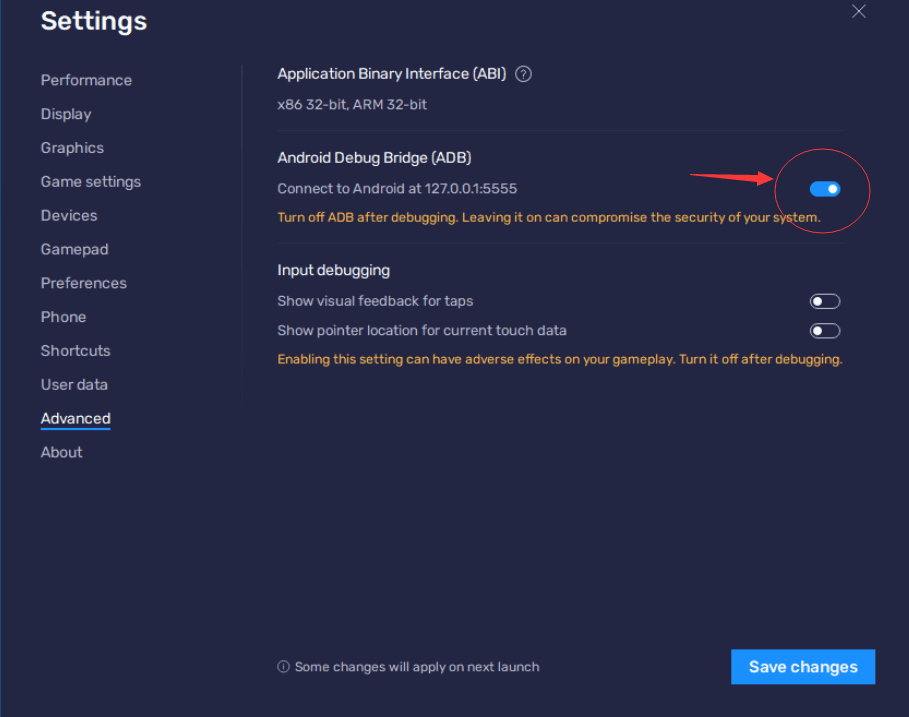Select the Advanced tab
Image resolution: width=909 pixels, height=717 pixels.
(x=75, y=418)
